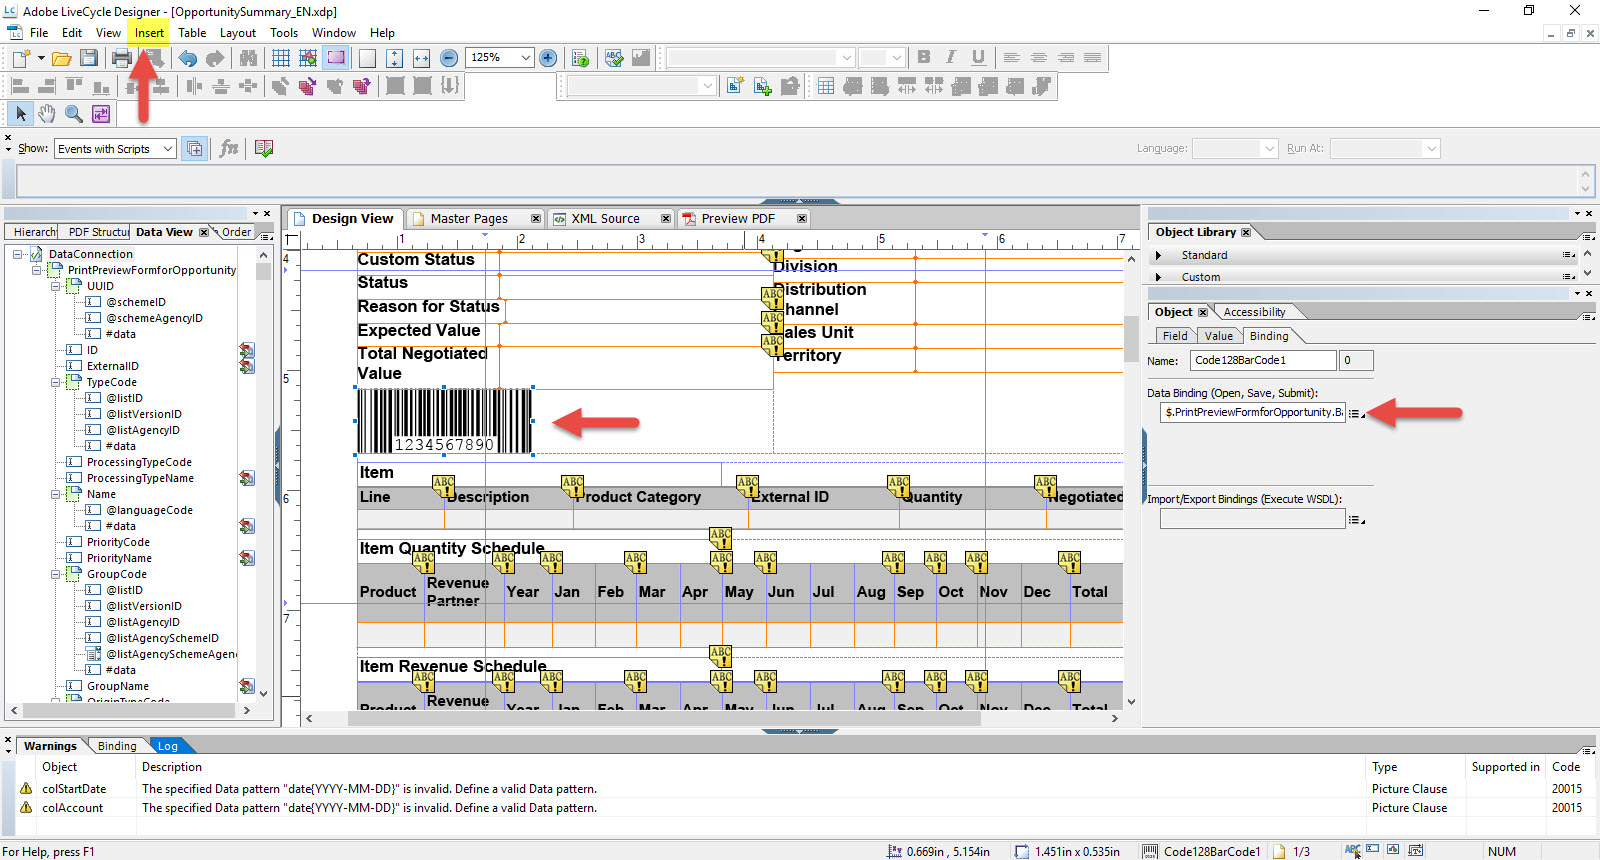
Task: Switch to the Master Pages tab
Action: (x=469, y=219)
